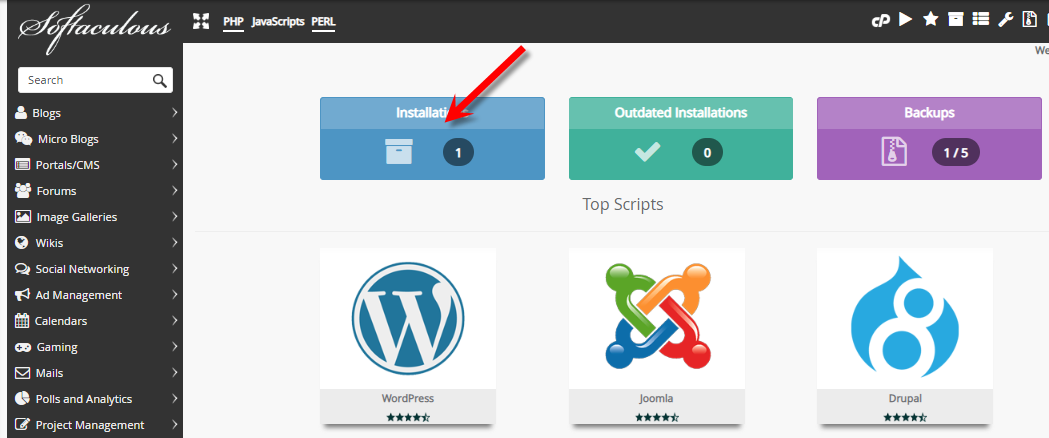Expand the Blogs category chevron
This screenshot has width=1049, height=438.
pyautogui.click(x=175, y=112)
